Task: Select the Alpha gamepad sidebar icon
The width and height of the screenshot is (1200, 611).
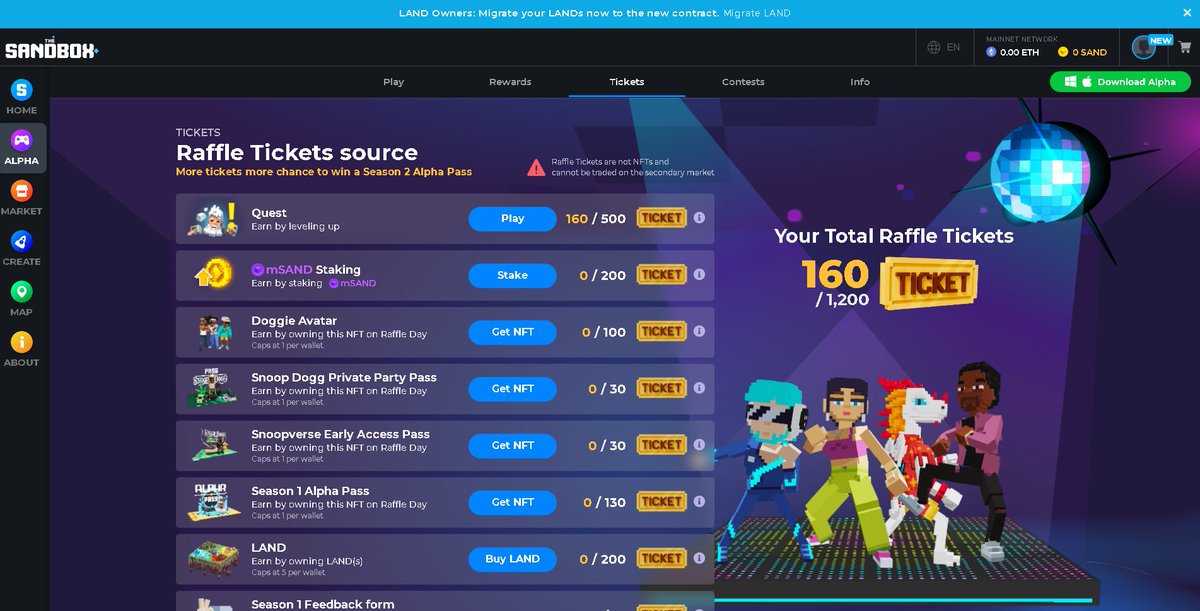Action: 21,140
